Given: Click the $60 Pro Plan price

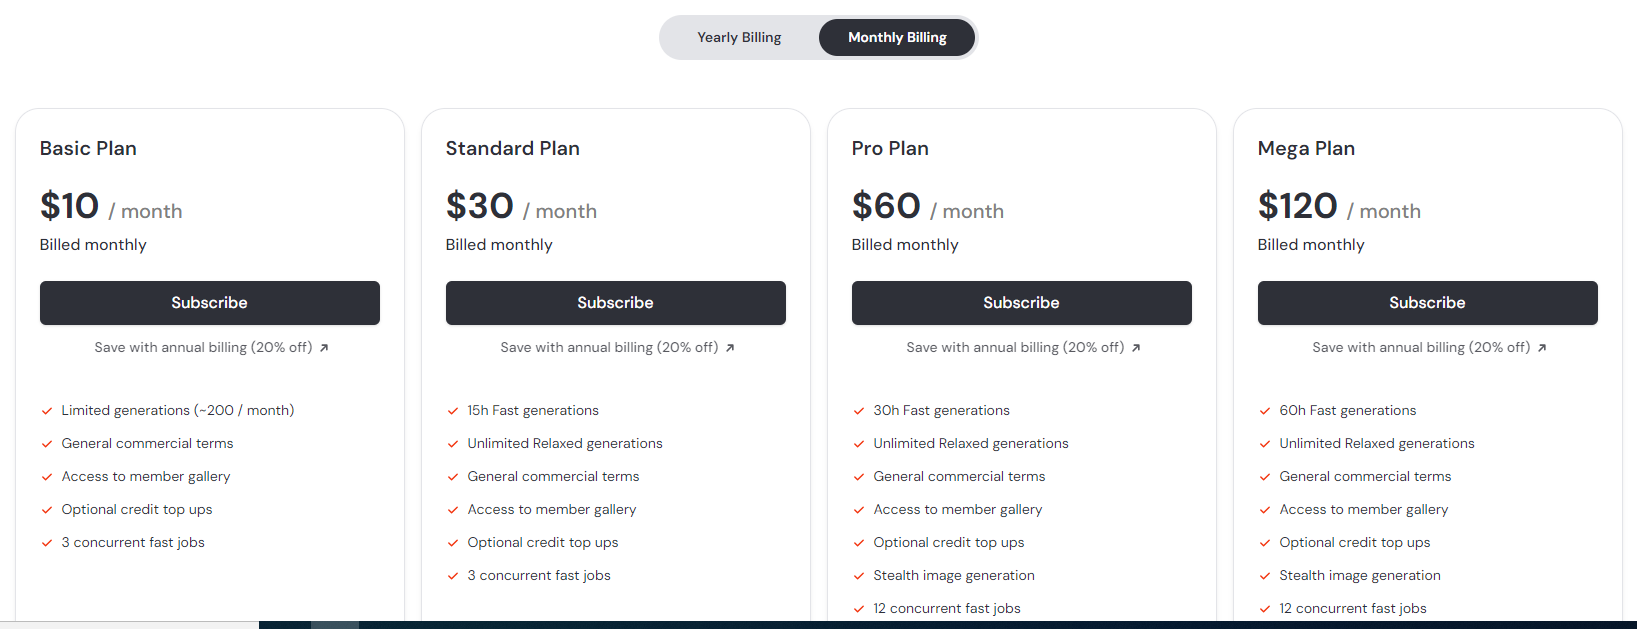Looking at the screenshot, I should (886, 206).
